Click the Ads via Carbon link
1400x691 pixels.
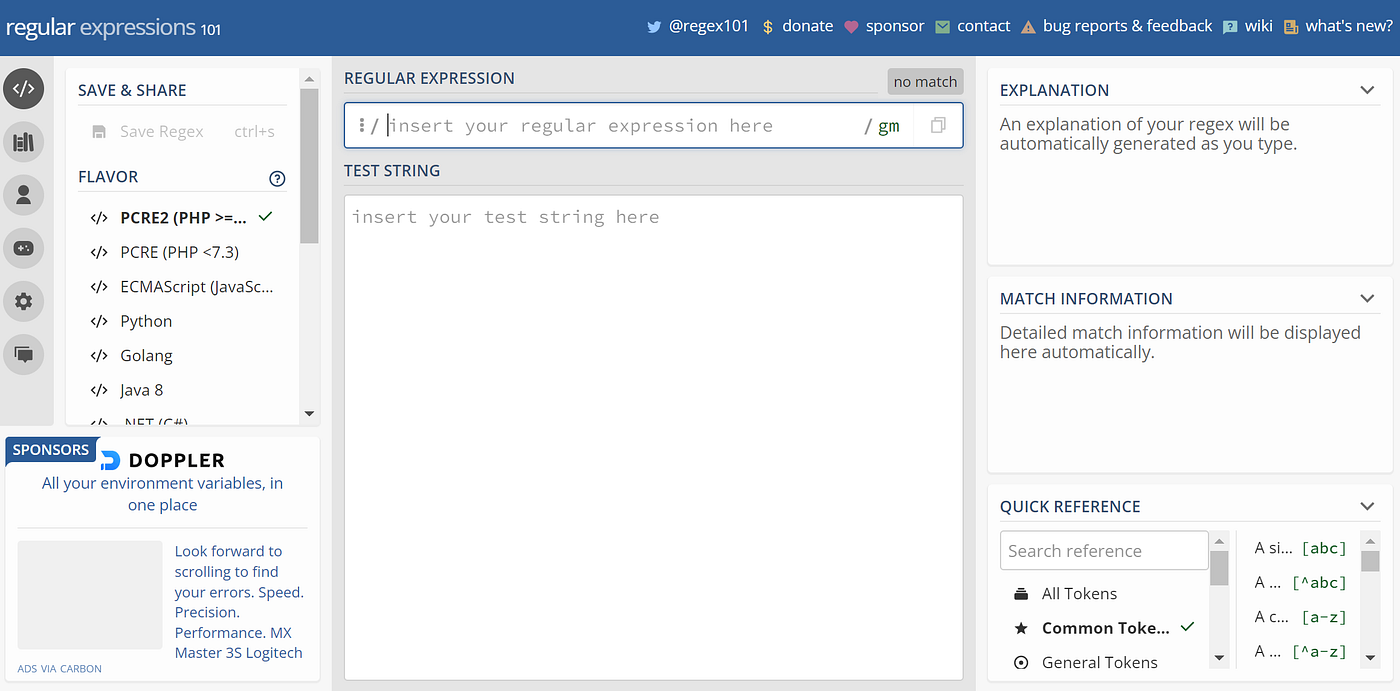click(x=59, y=668)
